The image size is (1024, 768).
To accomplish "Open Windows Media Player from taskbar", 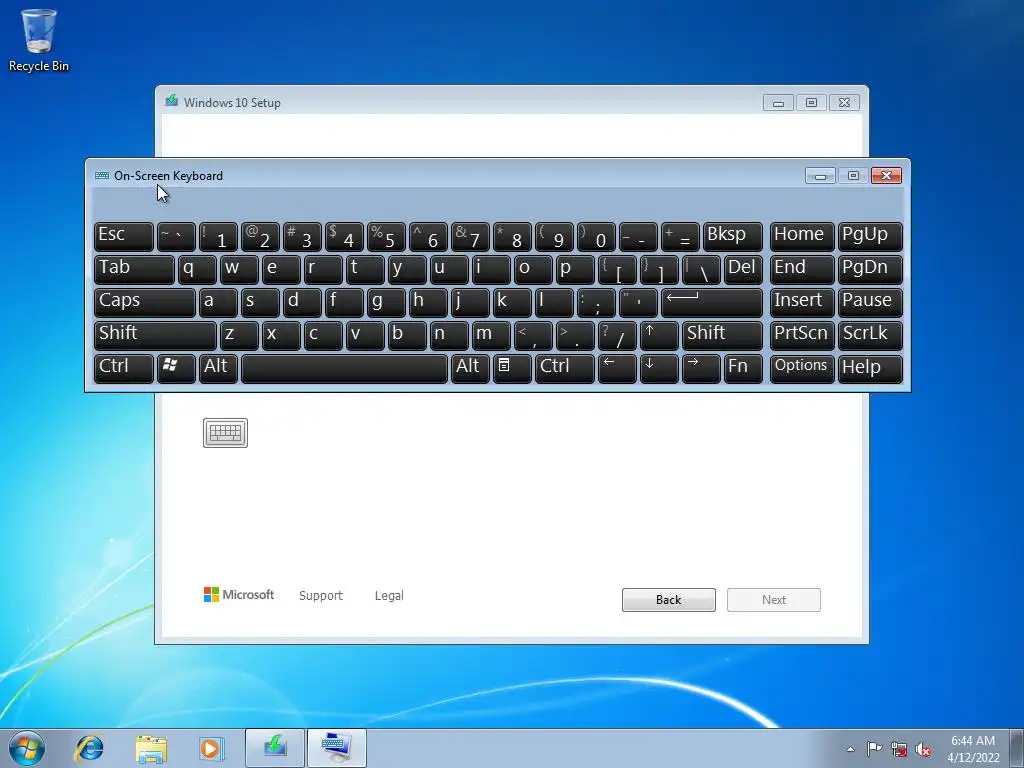I will 211,748.
